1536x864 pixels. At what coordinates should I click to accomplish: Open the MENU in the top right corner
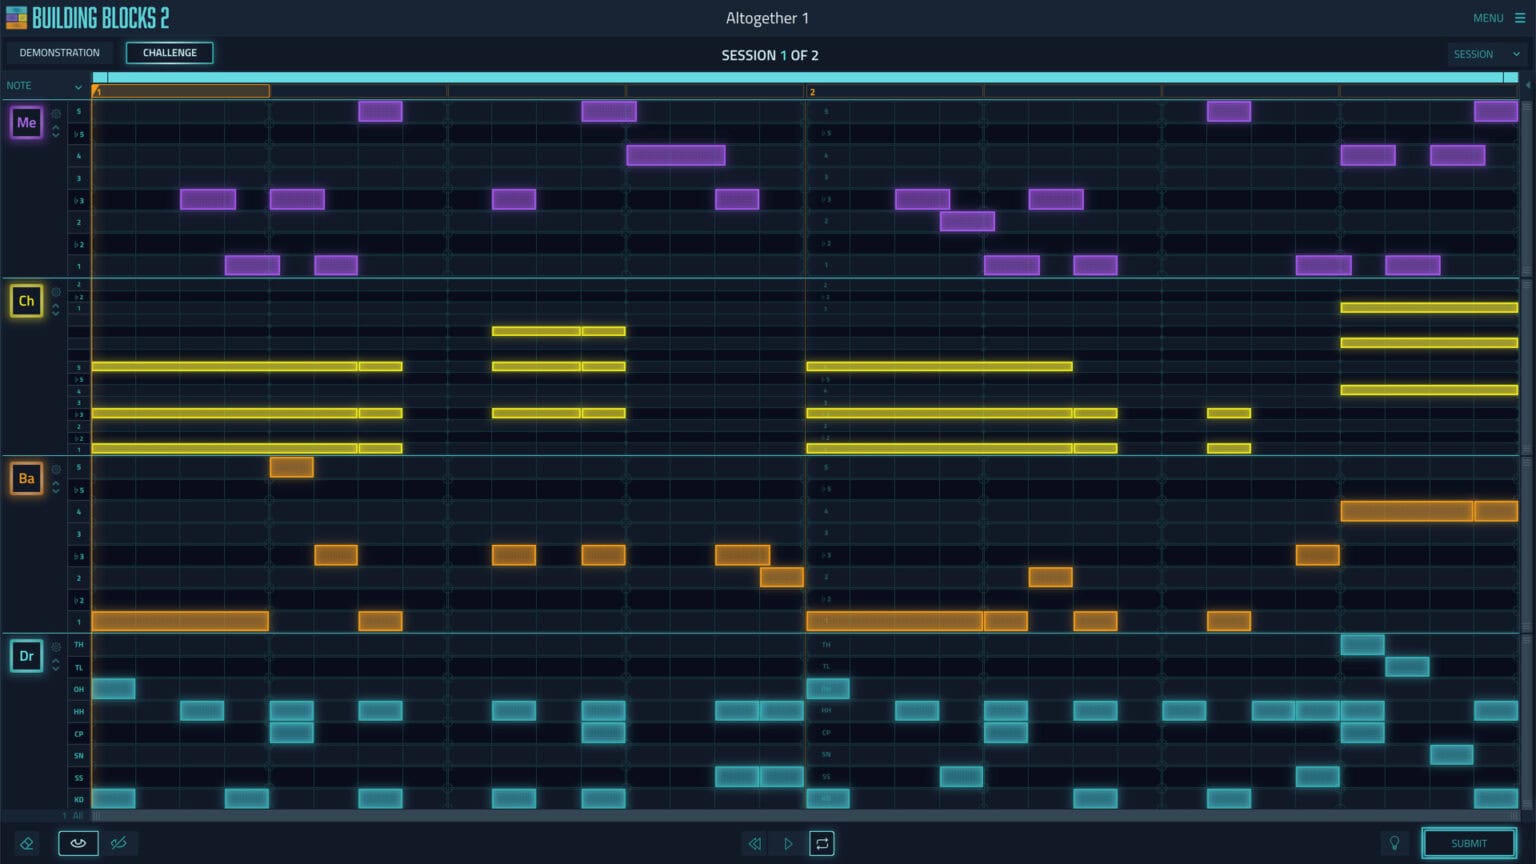pos(1497,17)
